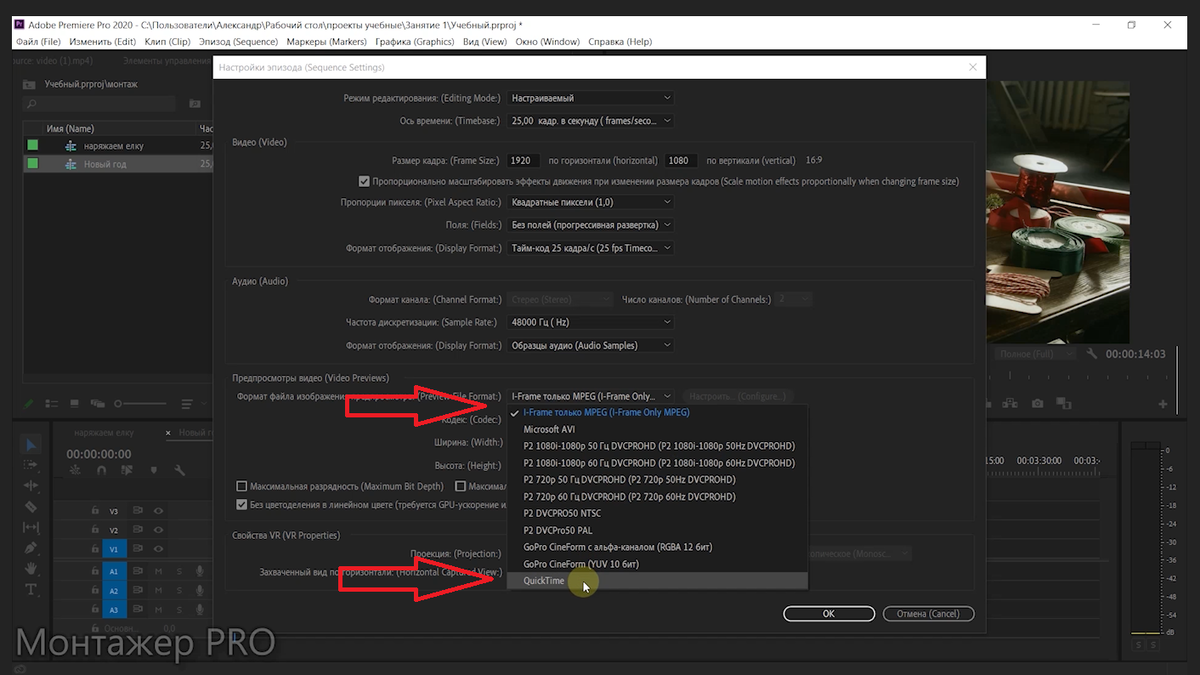Screen dimensions: 1200x675
Task: Click the green label swatch of наряжаем елку
Action: click(x=32, y=146)
